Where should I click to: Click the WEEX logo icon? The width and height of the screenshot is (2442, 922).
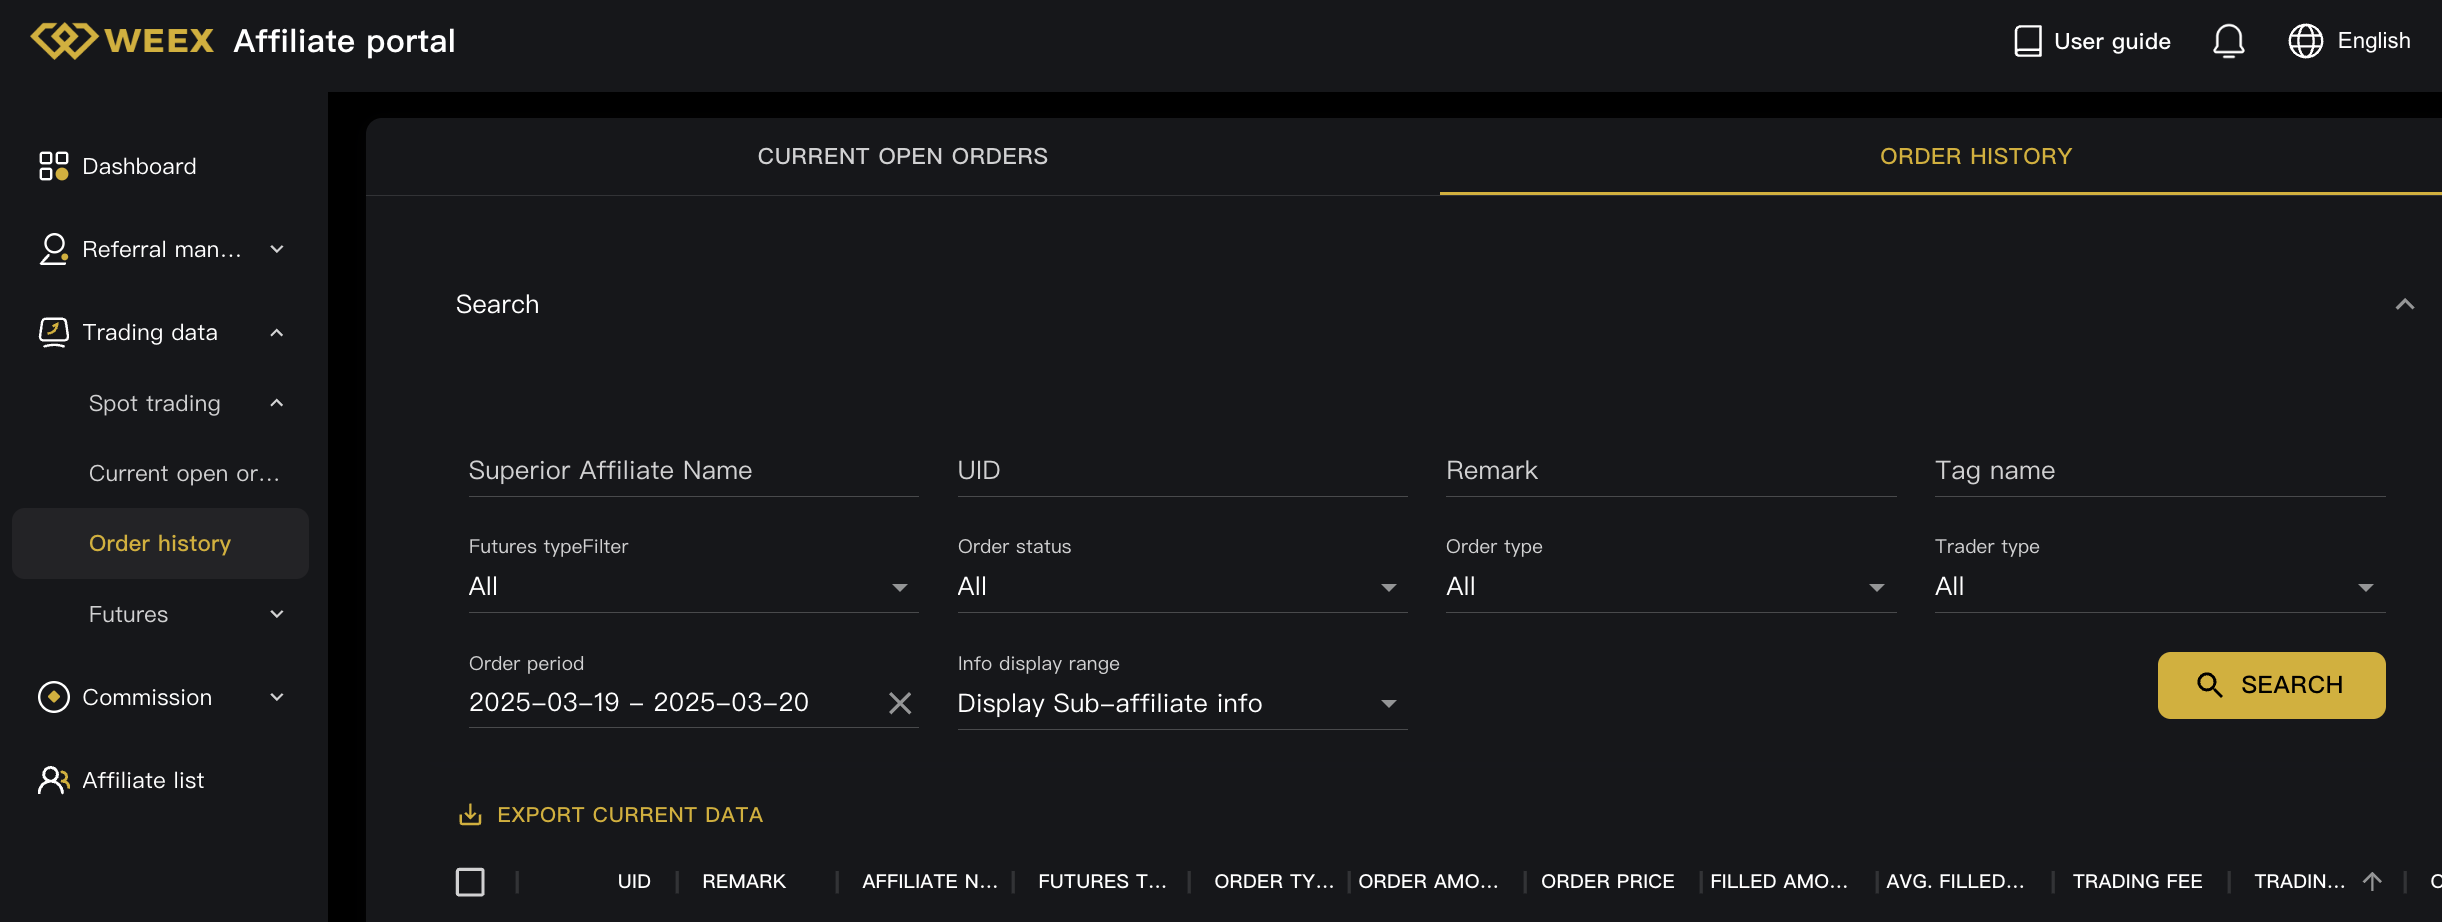click(64, 41)
